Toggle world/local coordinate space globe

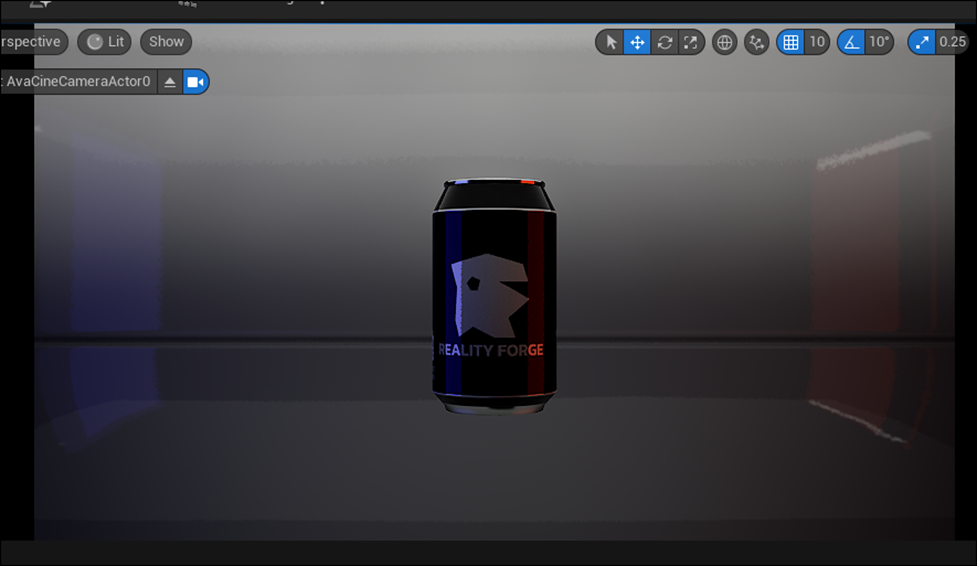coord(724,42)
